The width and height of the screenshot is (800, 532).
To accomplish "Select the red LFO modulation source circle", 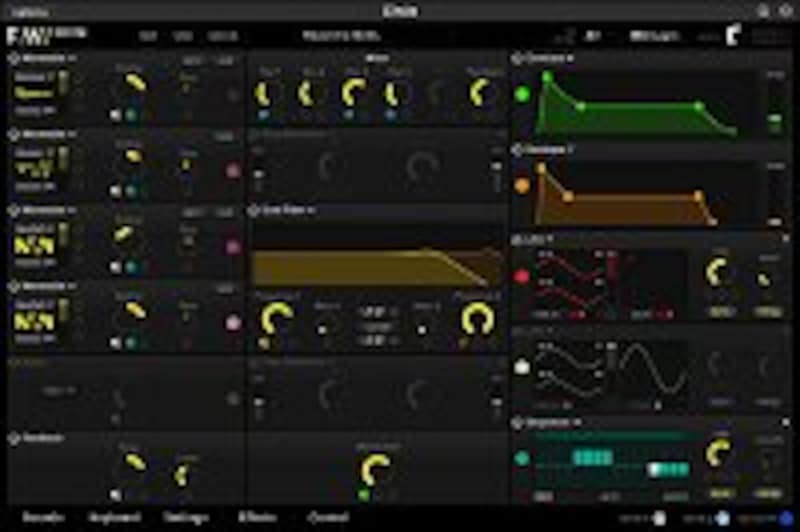I will tap(522, 277).
